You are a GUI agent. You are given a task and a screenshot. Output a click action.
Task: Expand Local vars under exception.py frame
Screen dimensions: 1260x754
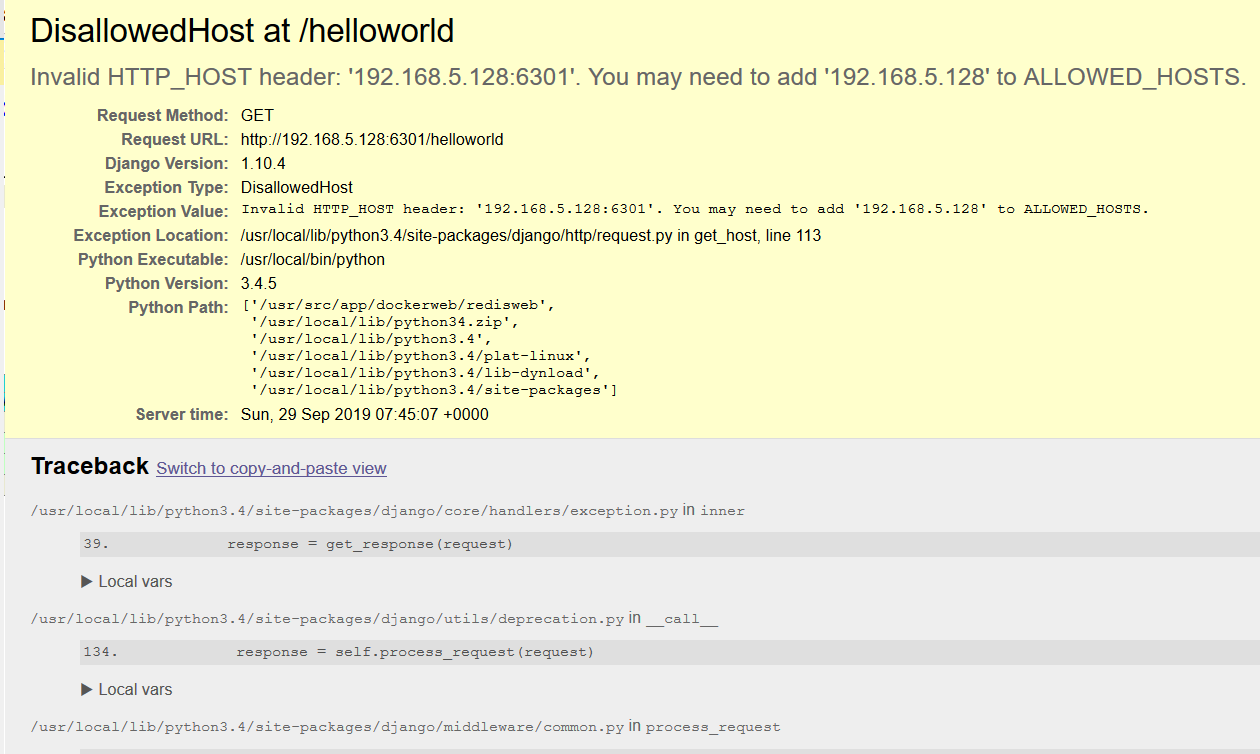(127, 581)
